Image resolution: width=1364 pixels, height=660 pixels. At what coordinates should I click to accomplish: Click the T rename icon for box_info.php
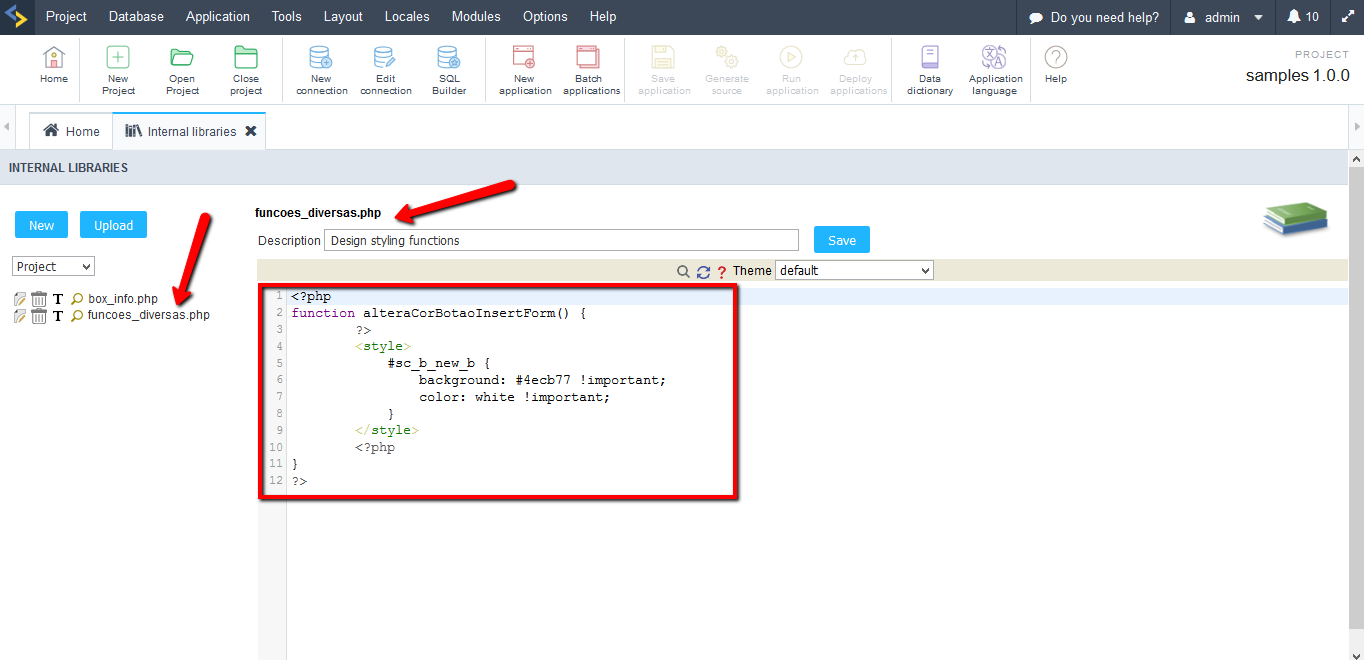[58, 299]
